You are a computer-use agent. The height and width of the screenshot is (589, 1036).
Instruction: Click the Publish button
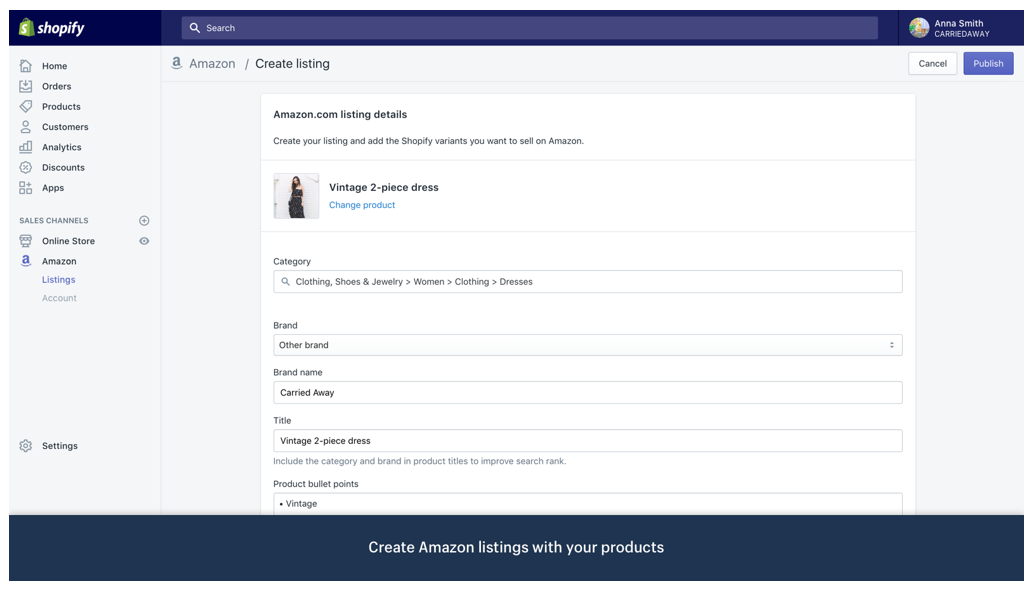click(x=988, y=63)
